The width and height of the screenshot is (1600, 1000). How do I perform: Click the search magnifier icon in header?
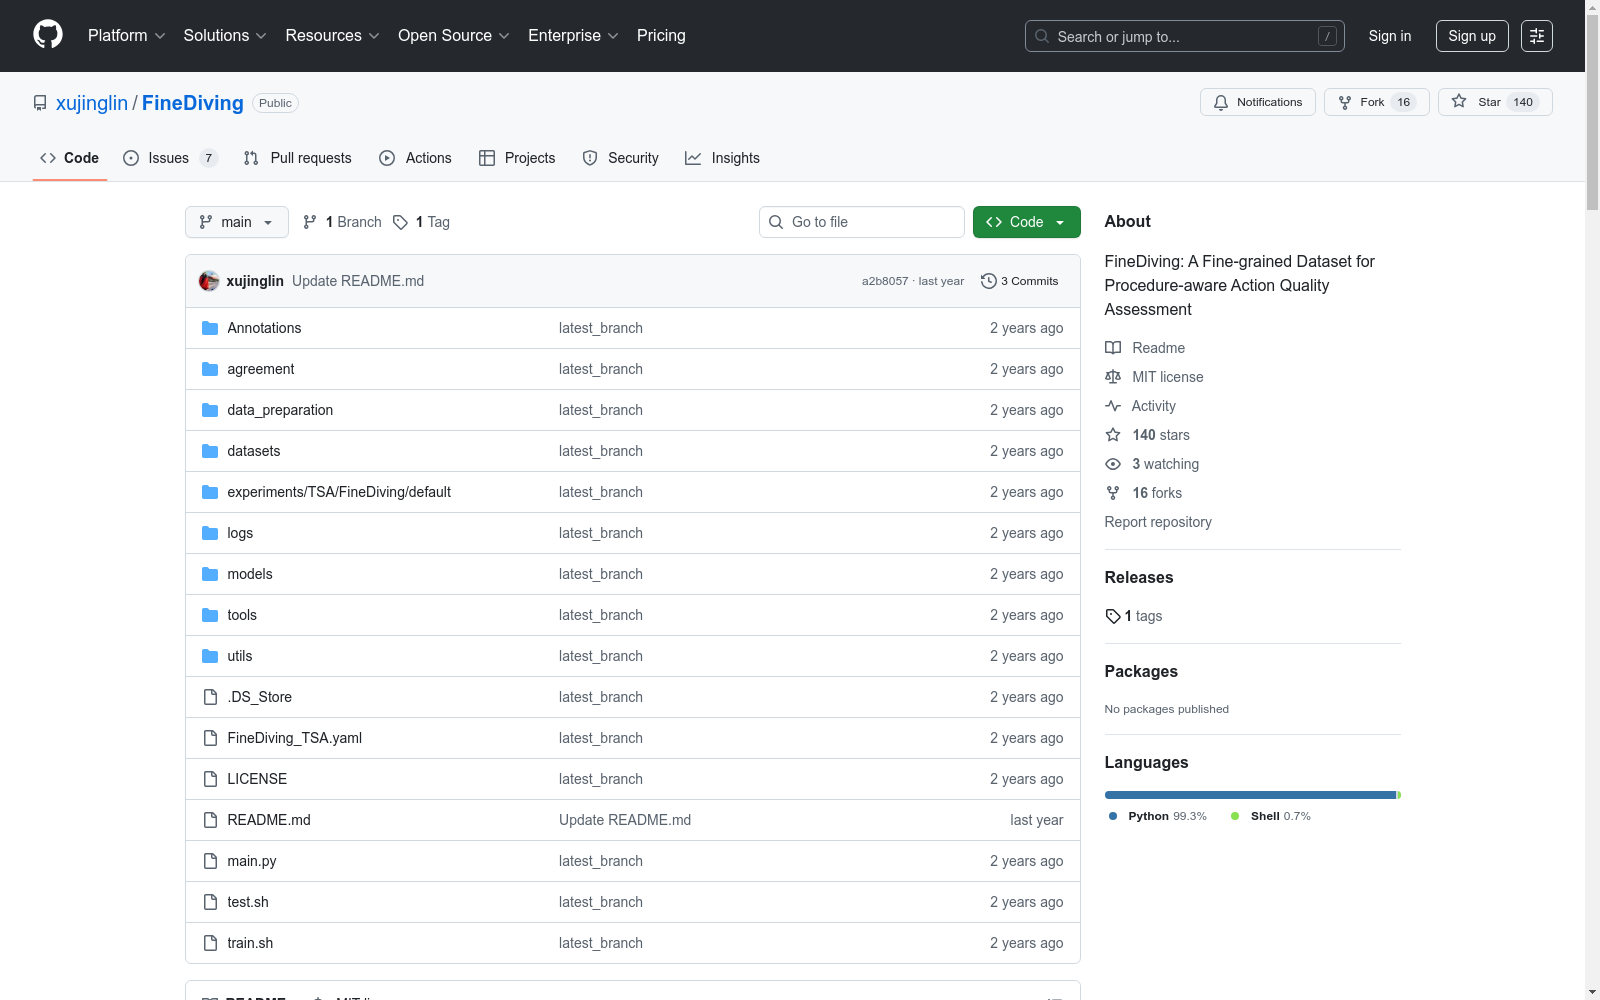1042,36
